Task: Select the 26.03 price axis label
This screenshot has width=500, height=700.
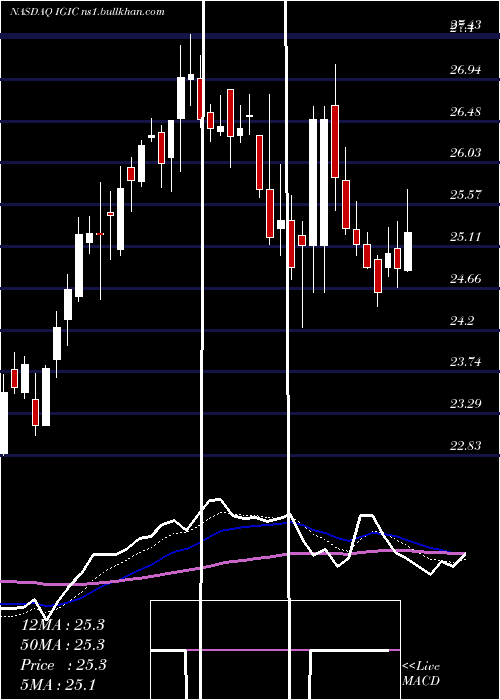Action: [466, 153]
